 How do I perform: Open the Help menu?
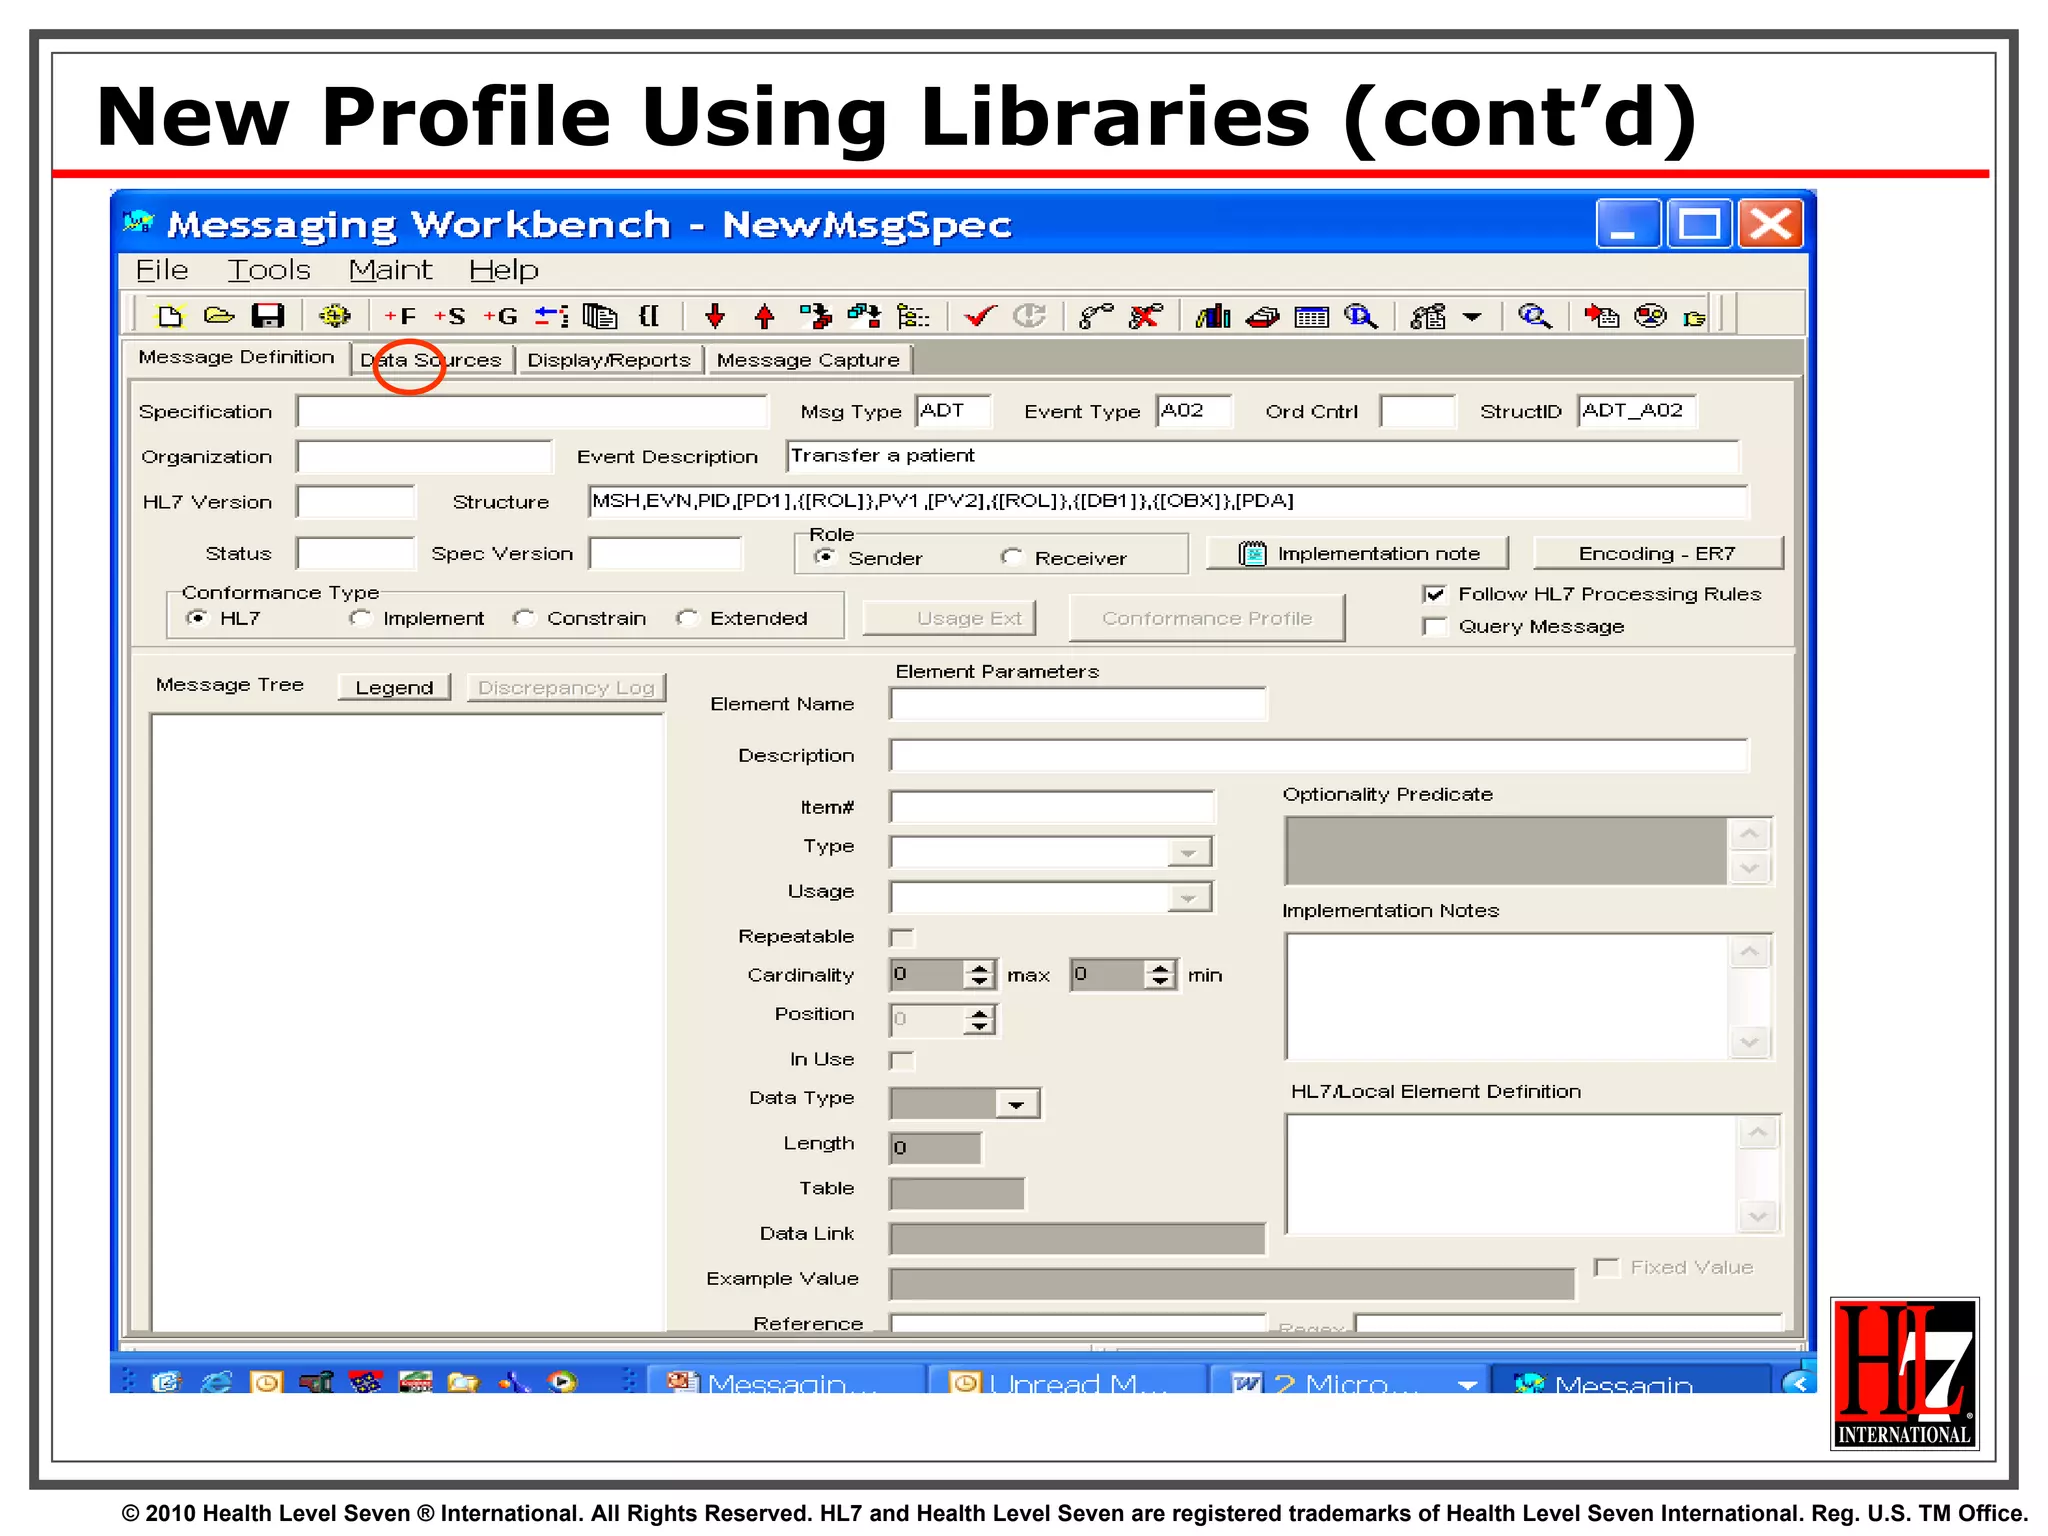[504, 270]
